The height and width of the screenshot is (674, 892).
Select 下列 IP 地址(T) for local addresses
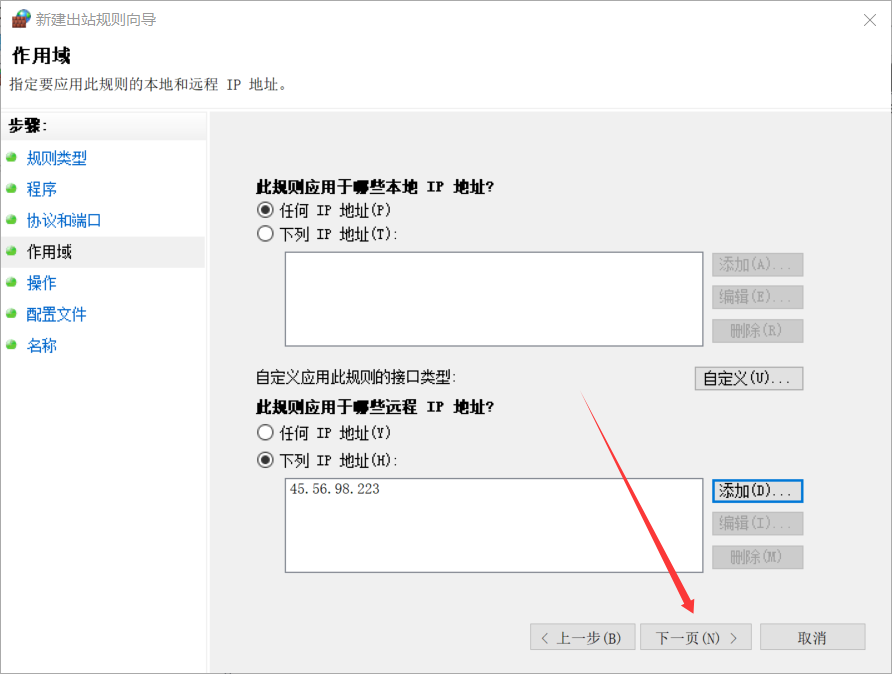pos(265,233)
